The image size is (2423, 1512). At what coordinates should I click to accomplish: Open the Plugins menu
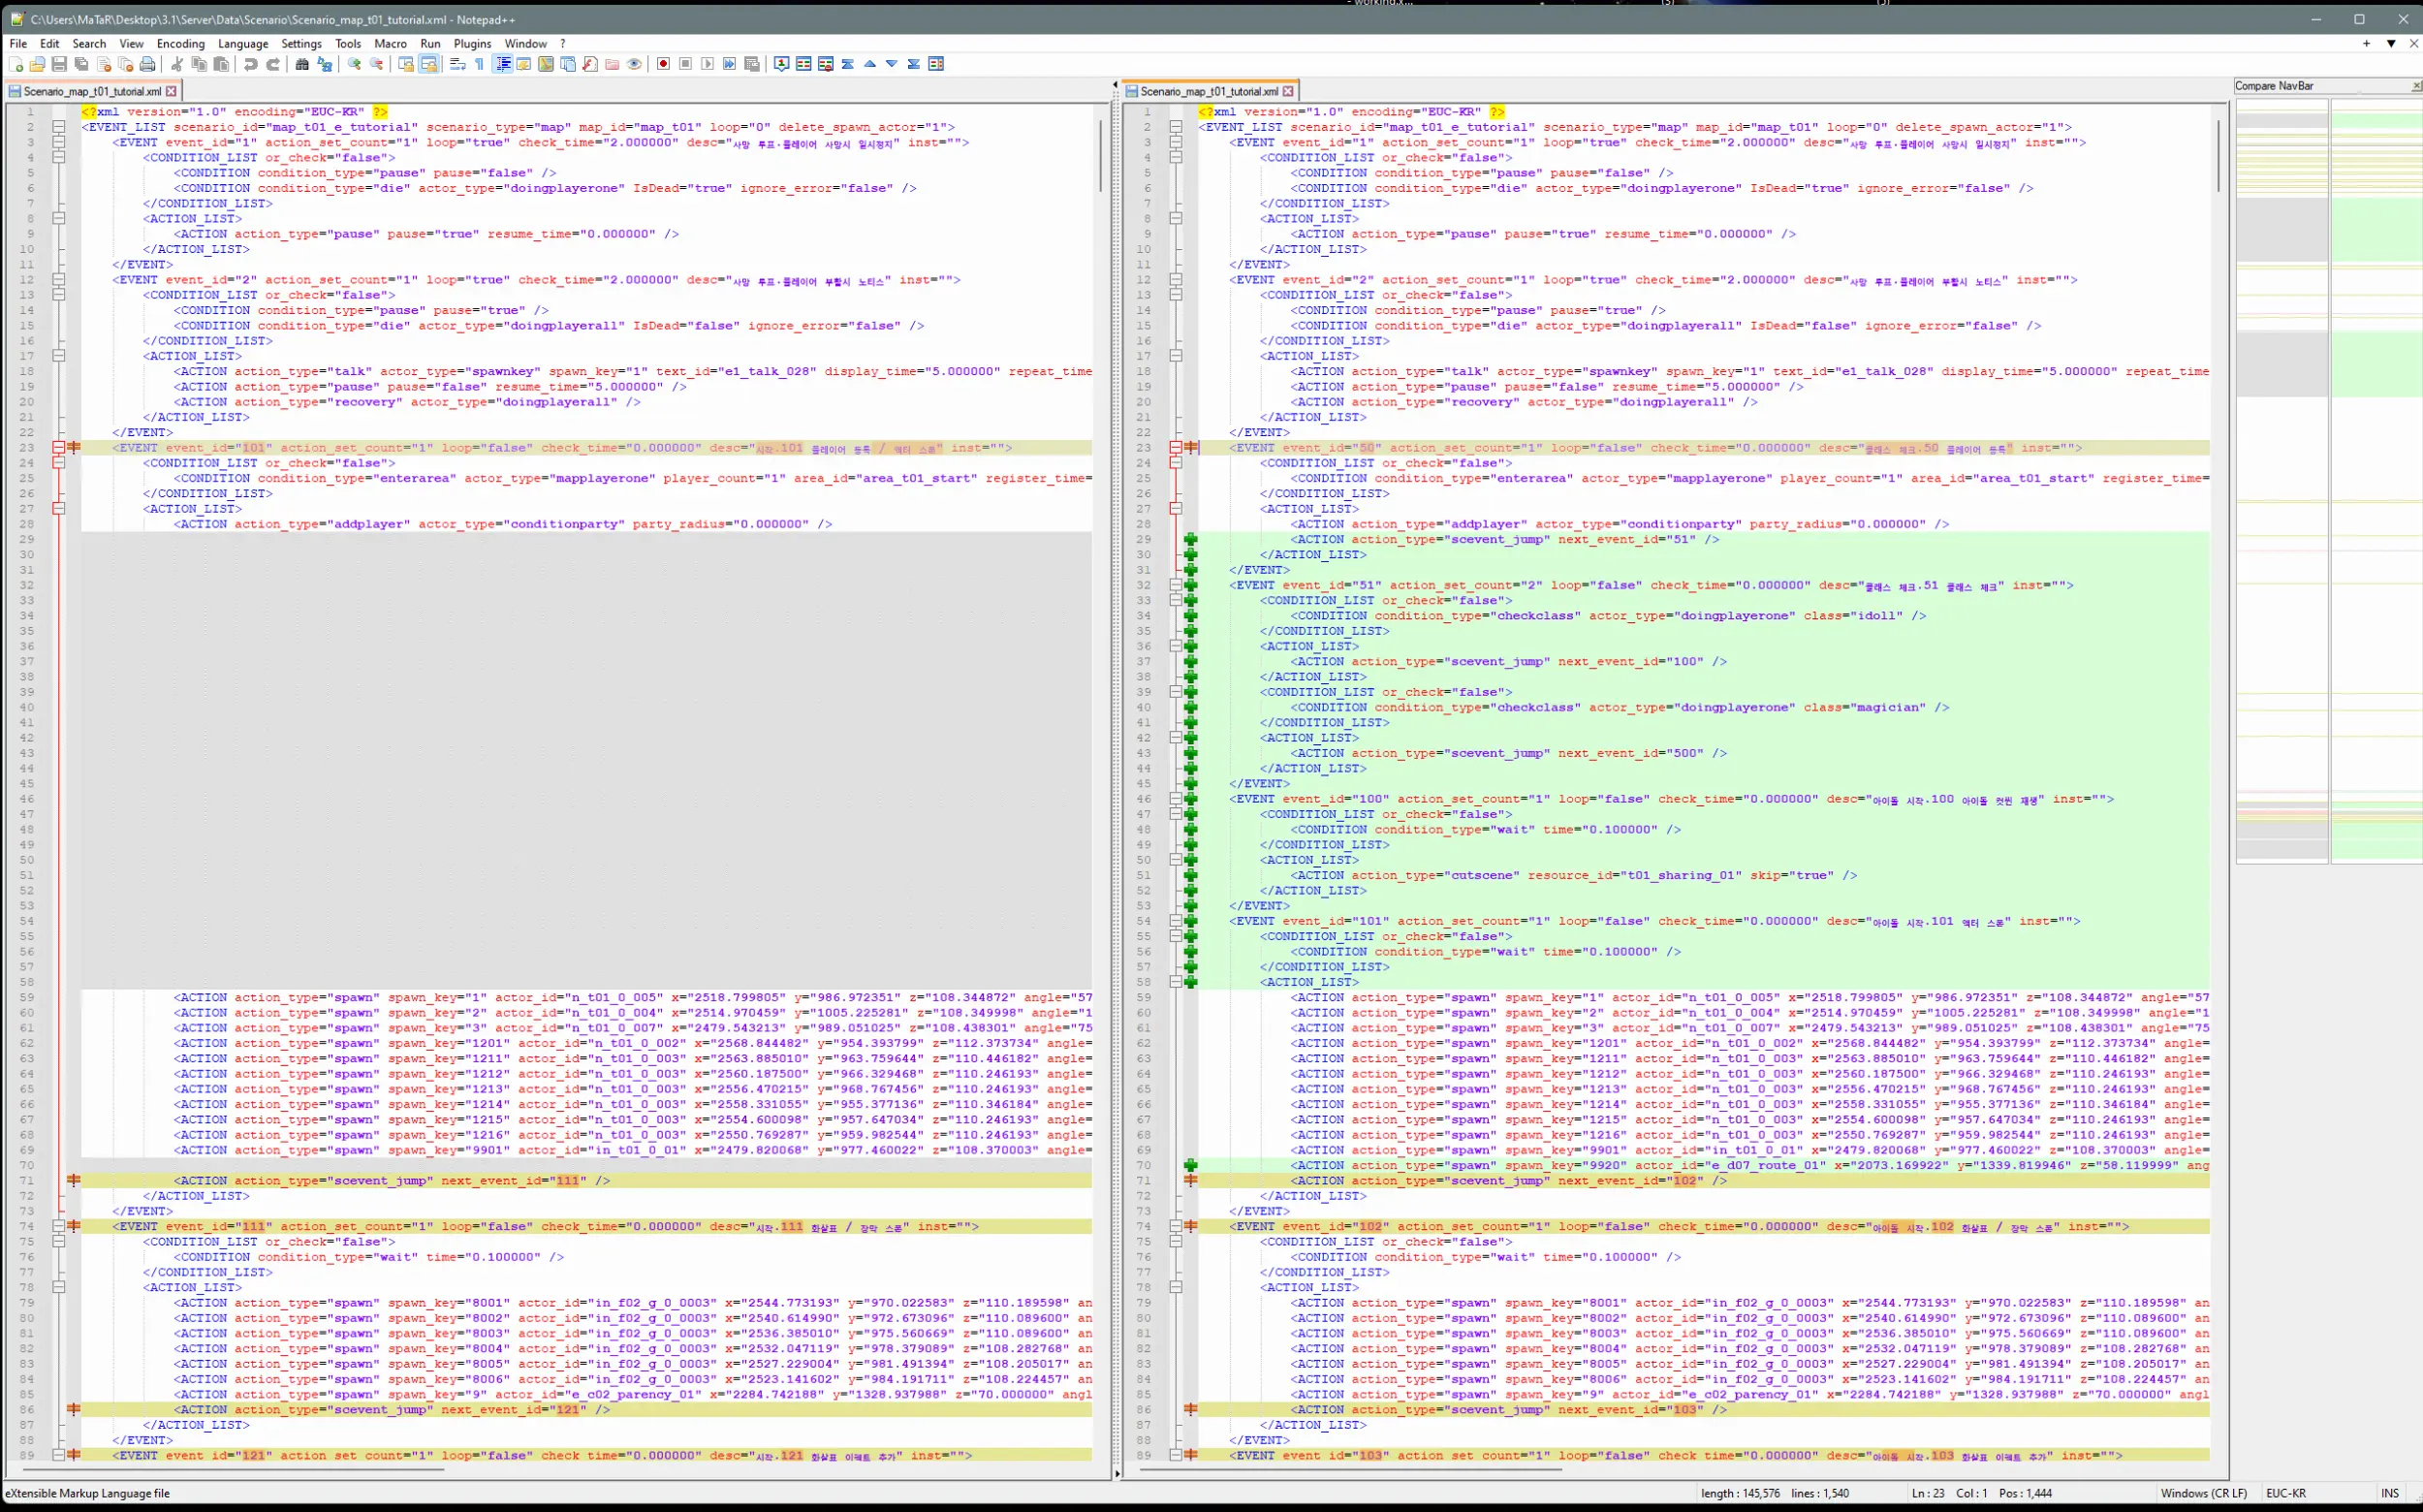(x=472, y=44)
